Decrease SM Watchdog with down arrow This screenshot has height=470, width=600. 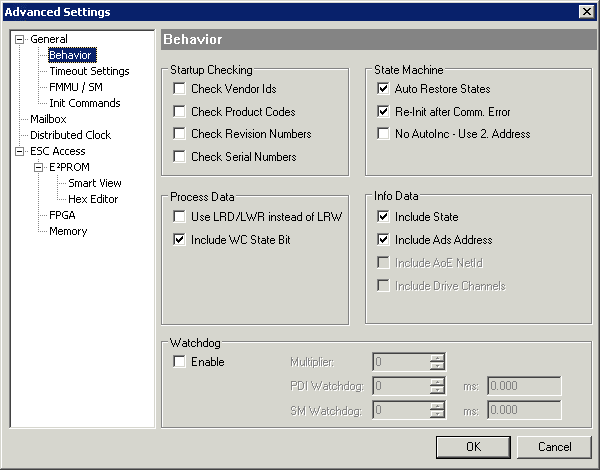coord(437,414)
